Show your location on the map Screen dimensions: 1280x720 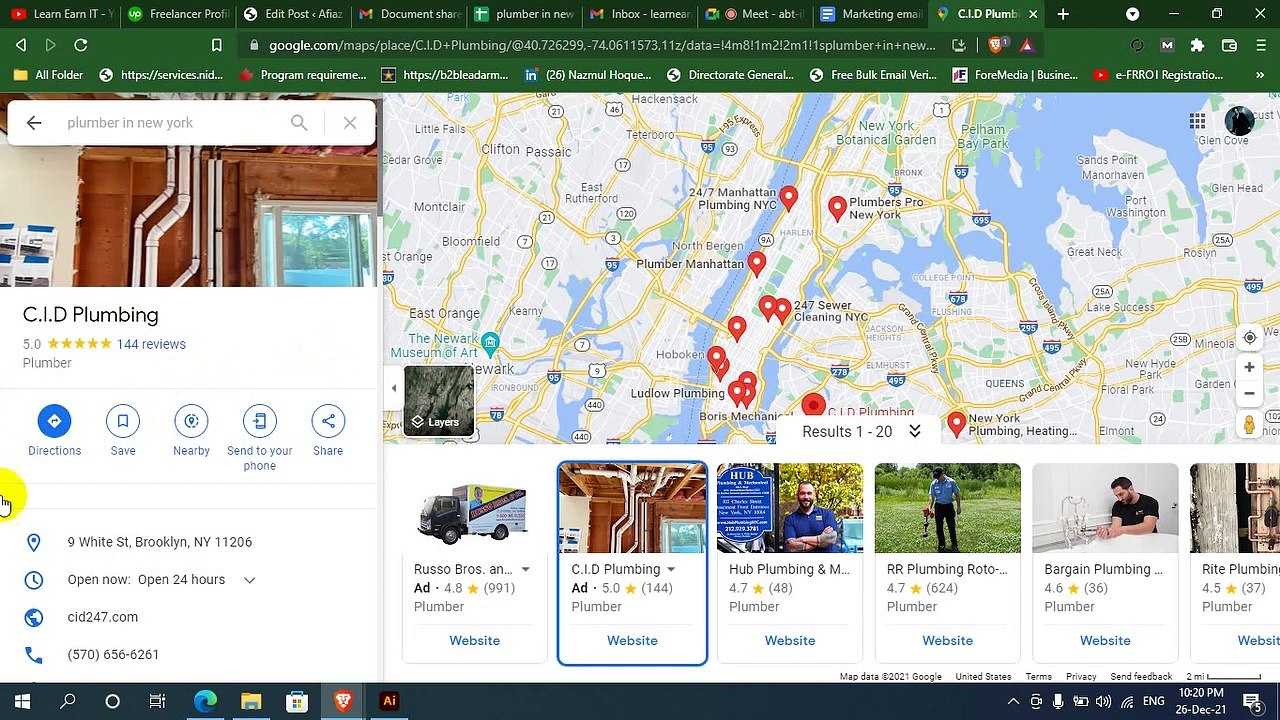pyautogui.click(x=1249, y=338)
